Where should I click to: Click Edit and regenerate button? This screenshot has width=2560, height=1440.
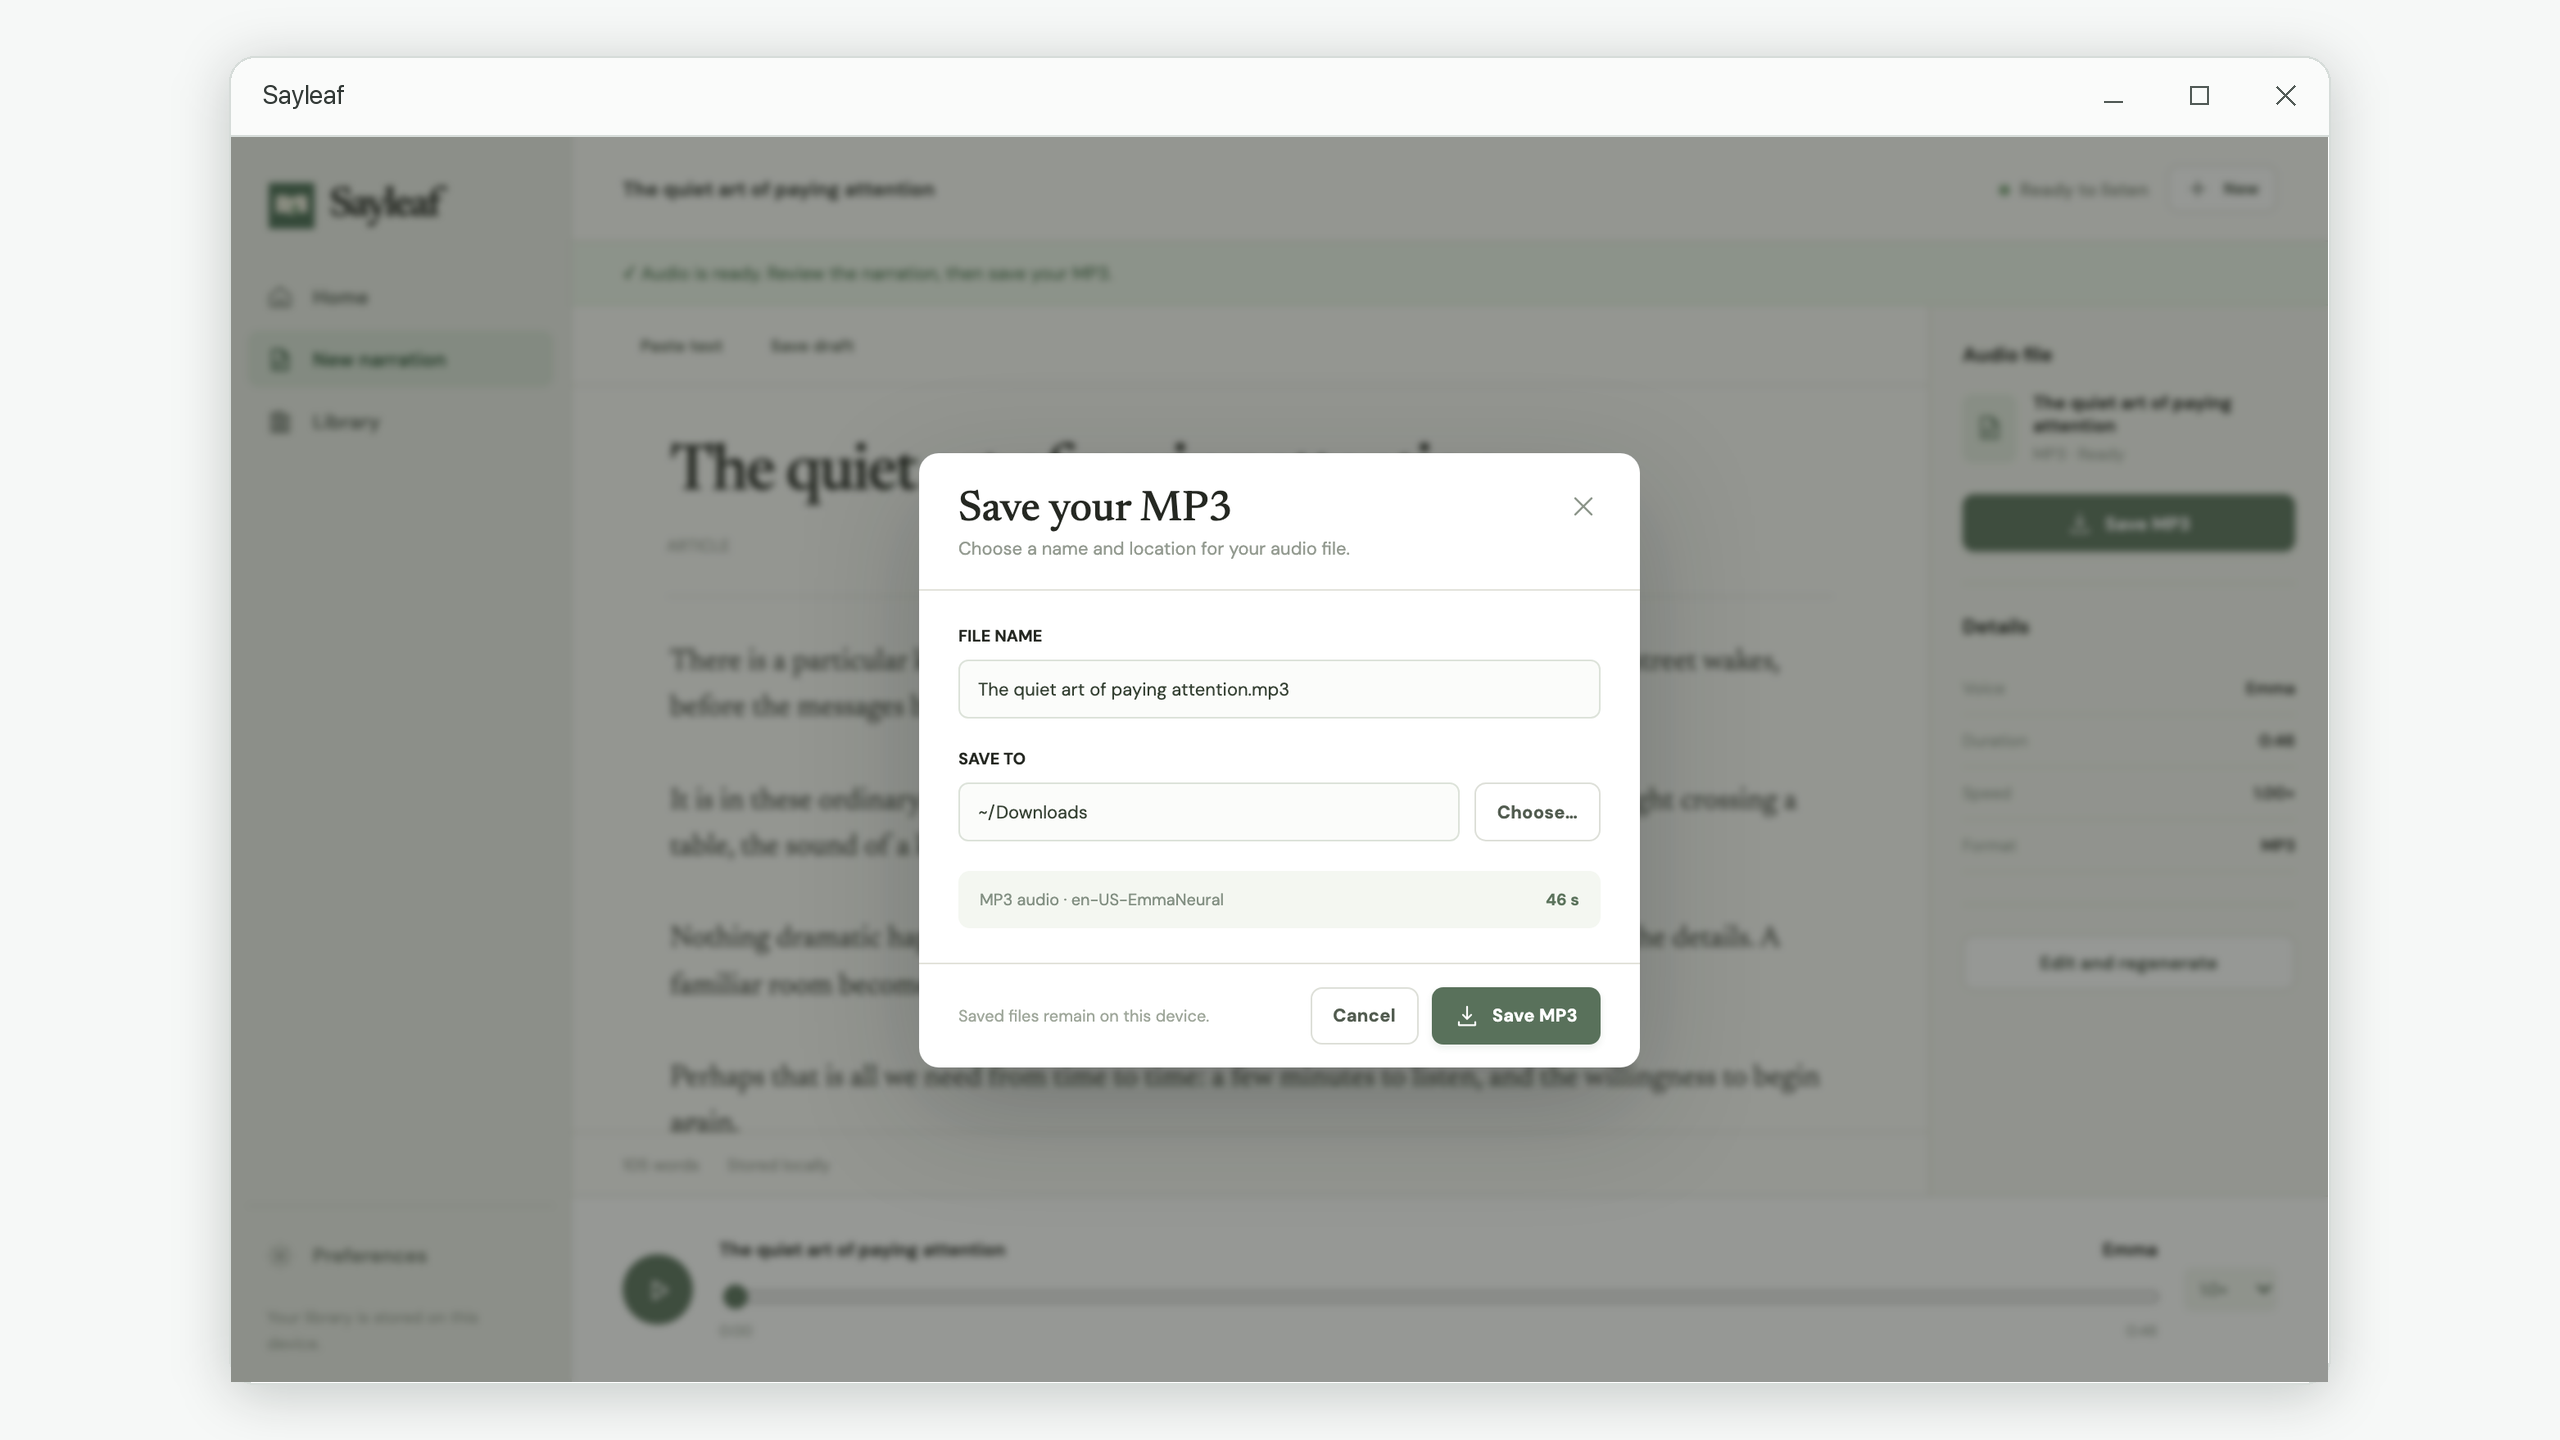pyautogui.click(x=2128, y=963)
